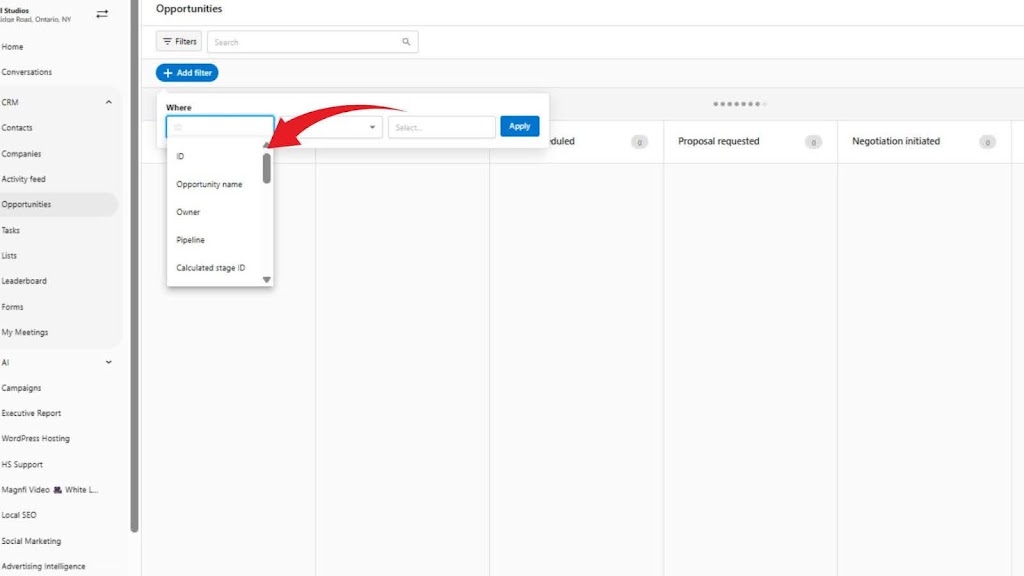Click the Proposal requested count badge

[813, 142]
